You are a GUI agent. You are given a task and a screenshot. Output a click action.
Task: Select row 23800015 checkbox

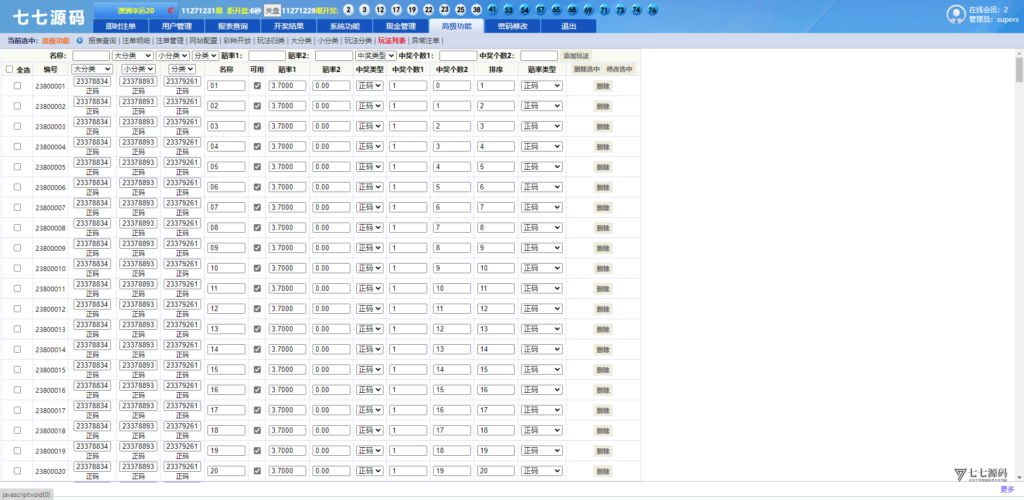(x=17, y=369)
